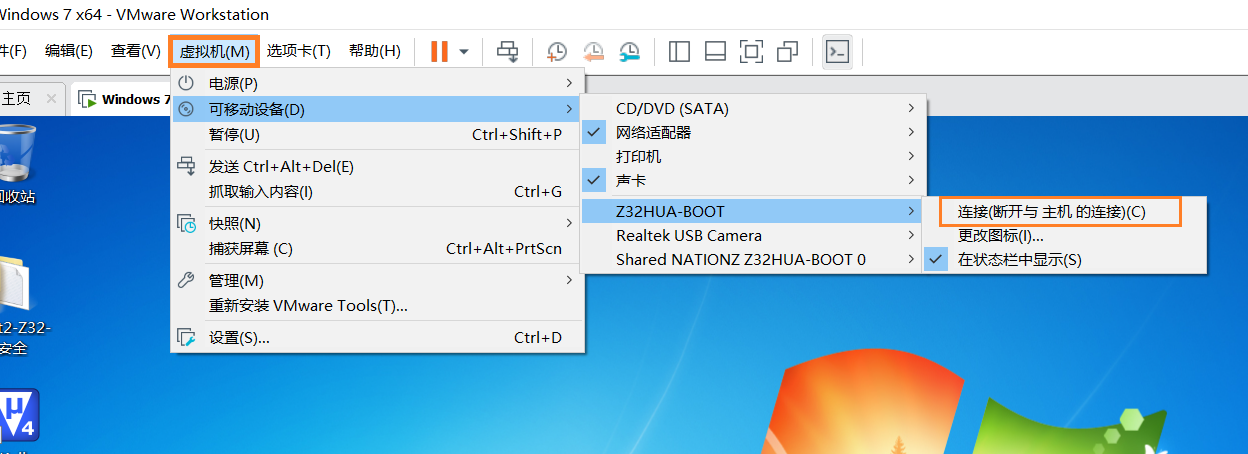
Task: Toggle the 声卡 checked device
Action: (754, 180)
